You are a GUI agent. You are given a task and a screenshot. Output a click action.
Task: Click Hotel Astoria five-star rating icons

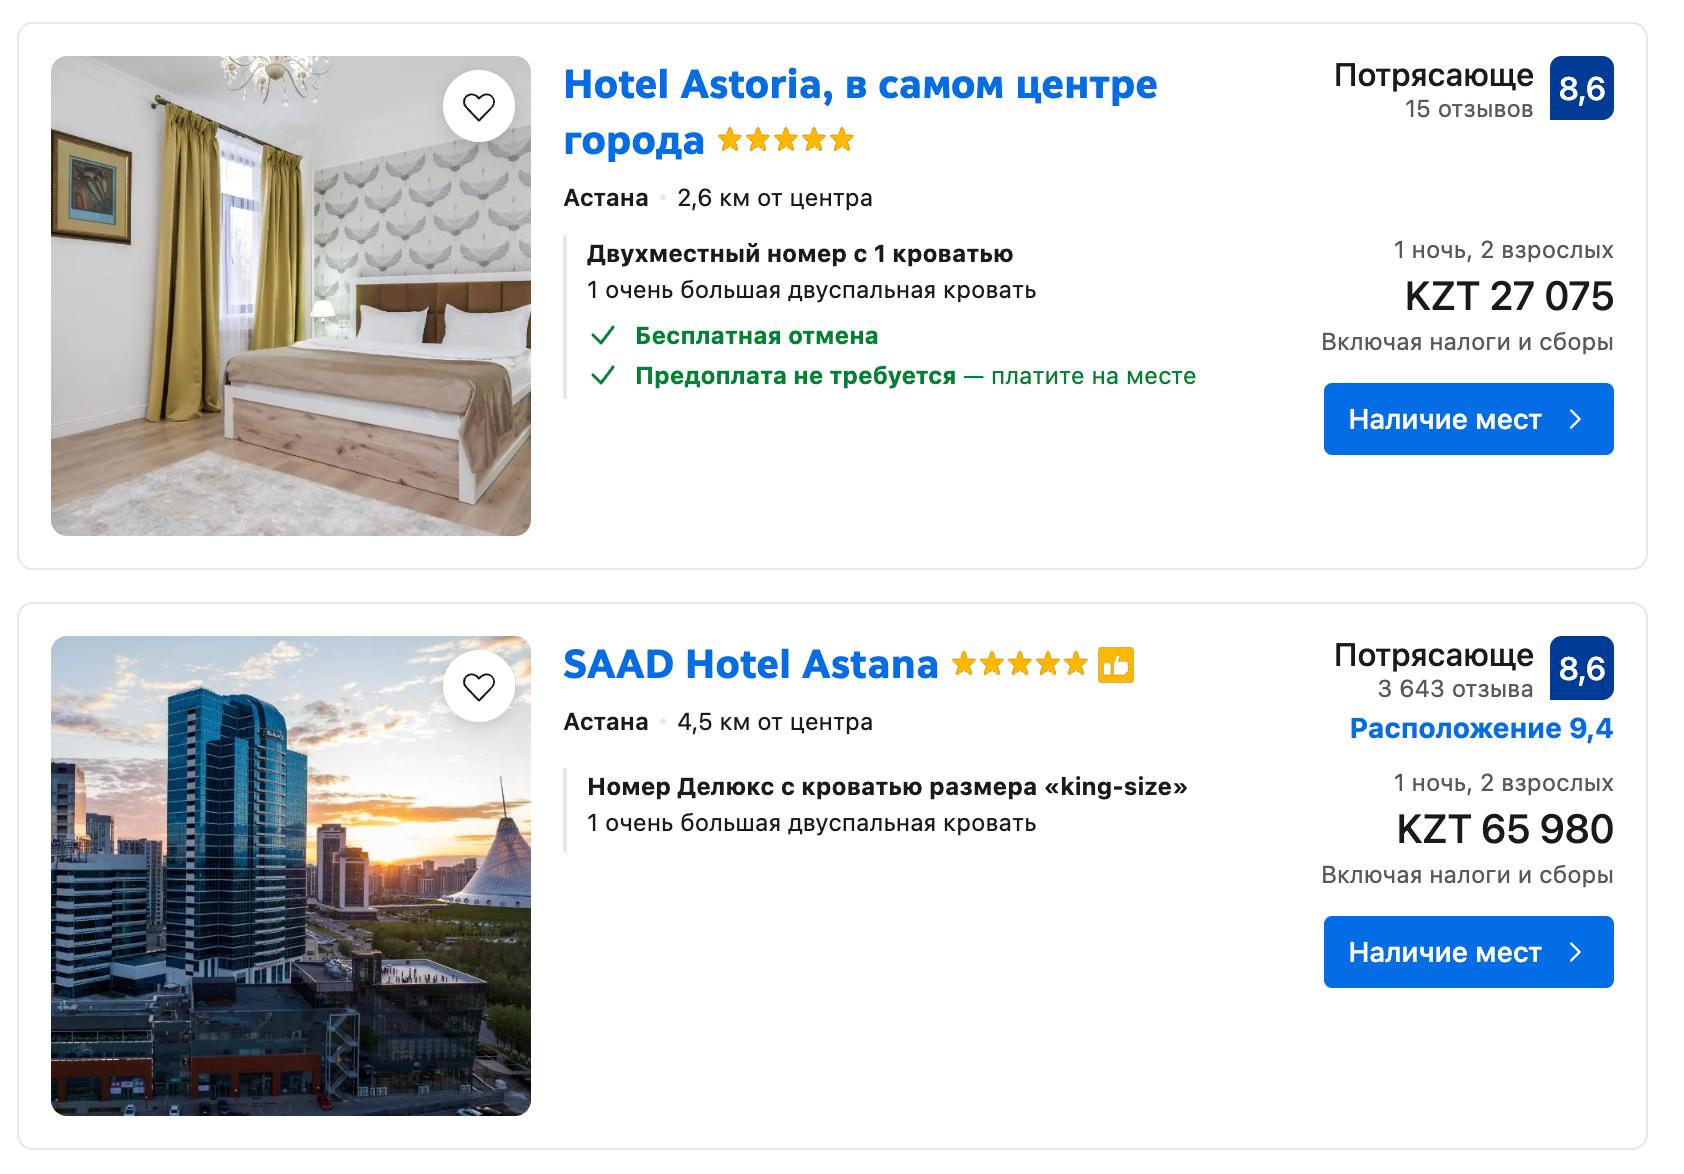pos(786,140)
